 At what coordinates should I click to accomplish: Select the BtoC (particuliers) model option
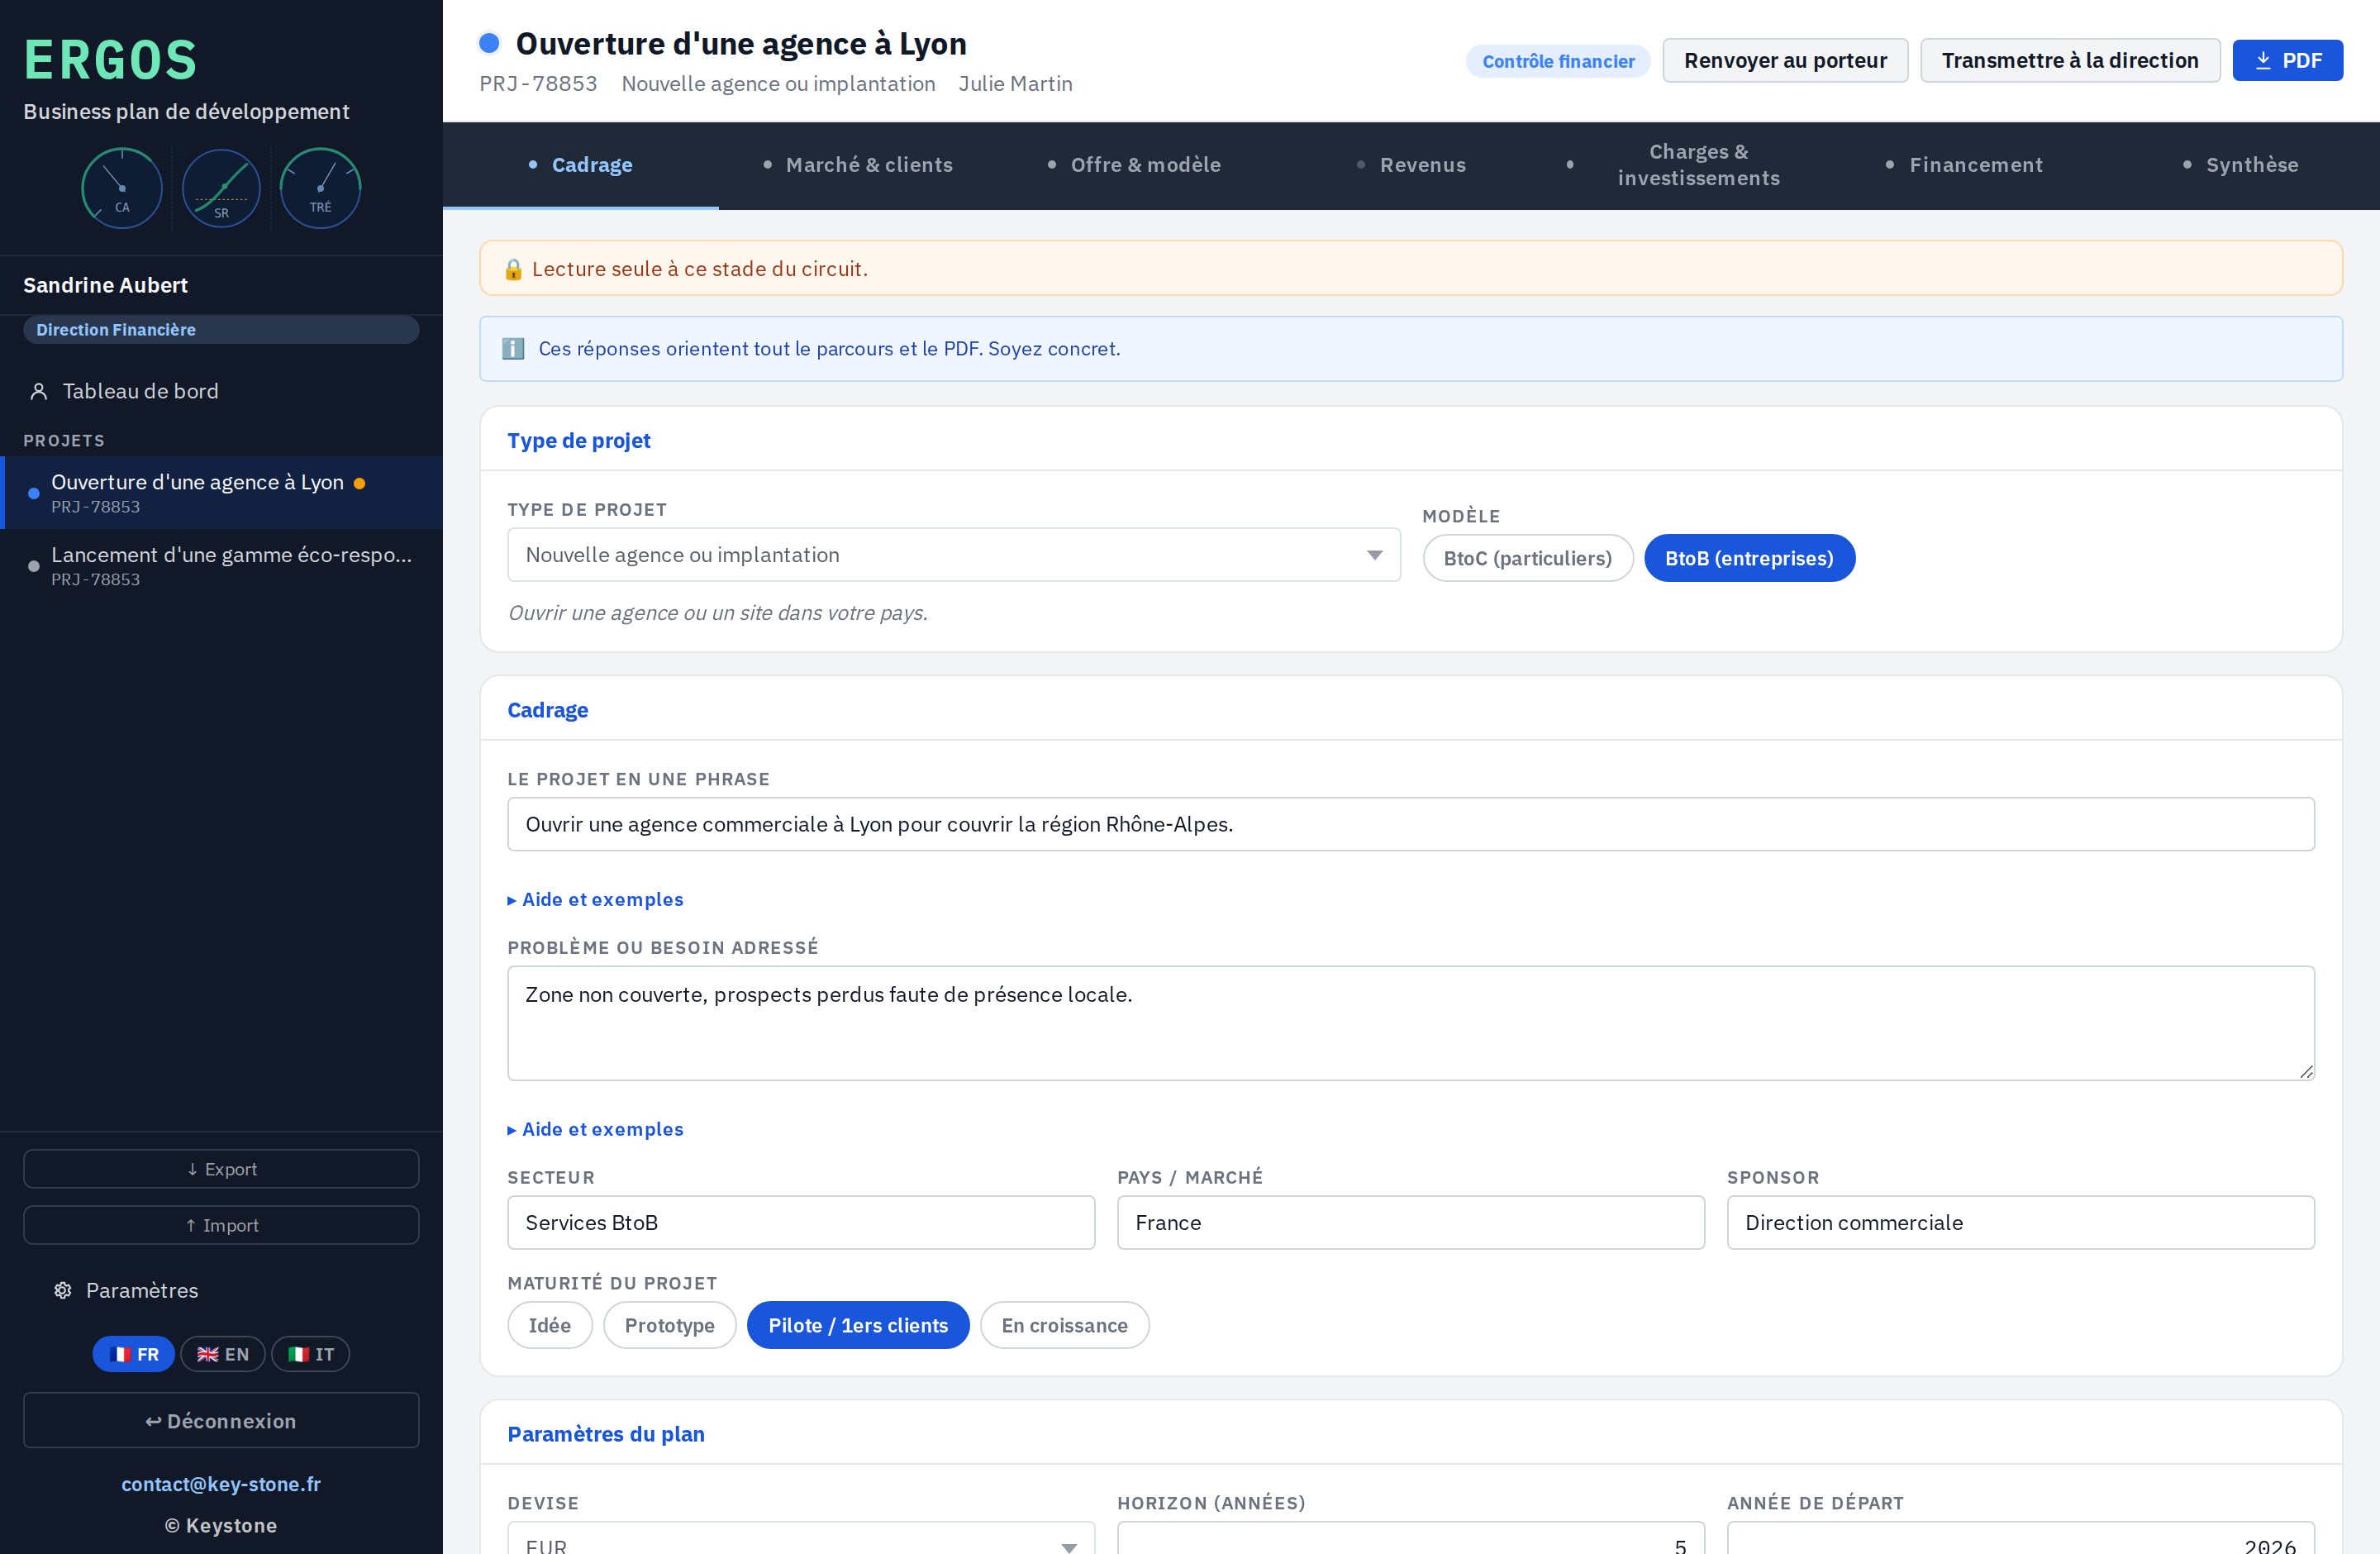tap(1527, 558)
